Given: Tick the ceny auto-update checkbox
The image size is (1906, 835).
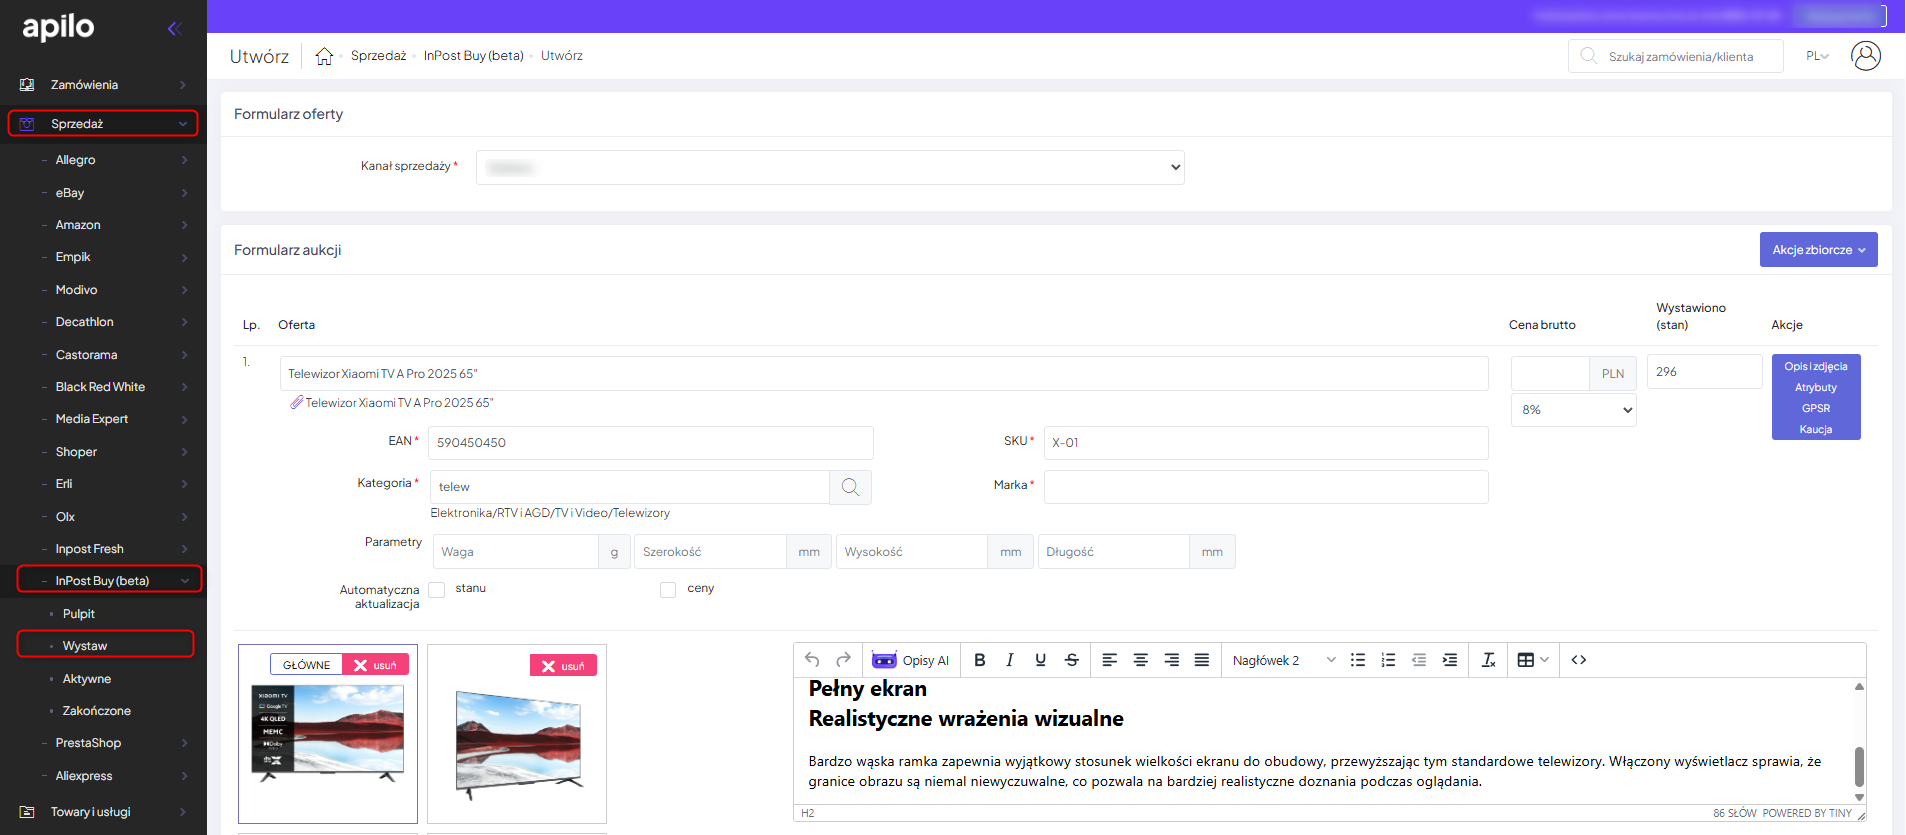Looking at the screenshot, I should 668,590.
